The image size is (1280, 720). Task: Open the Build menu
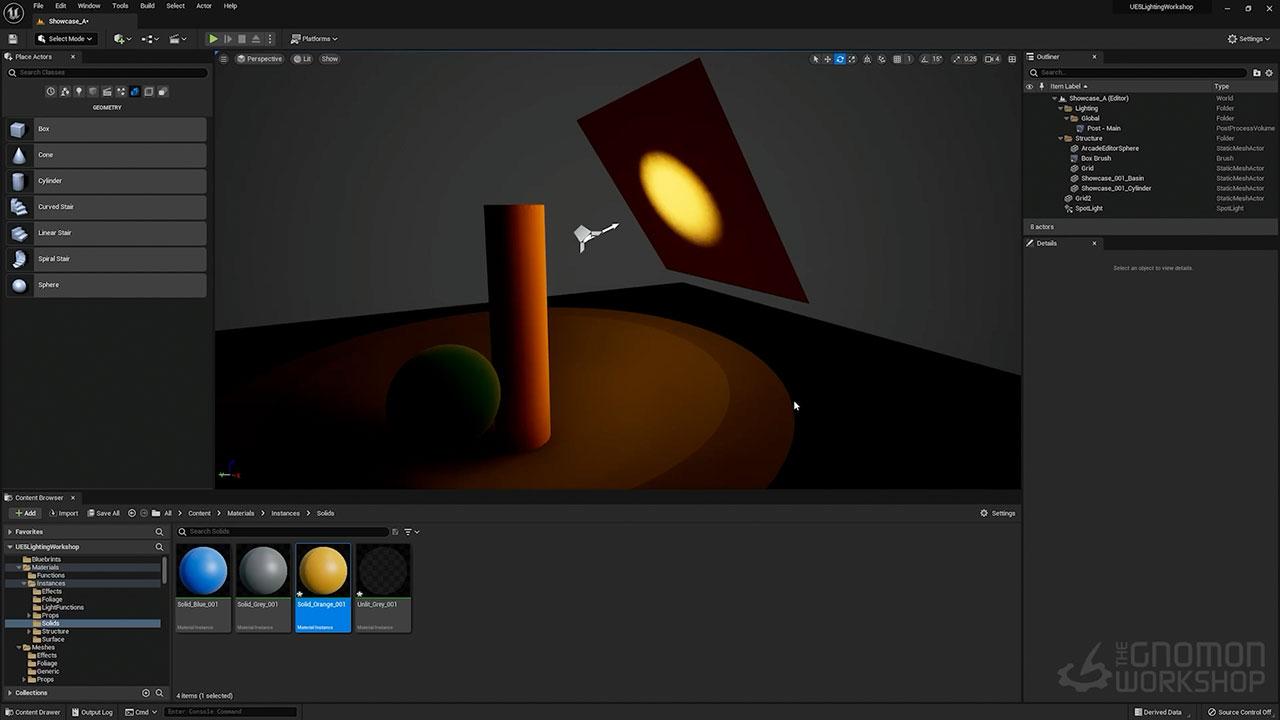(x=147, y=6)
